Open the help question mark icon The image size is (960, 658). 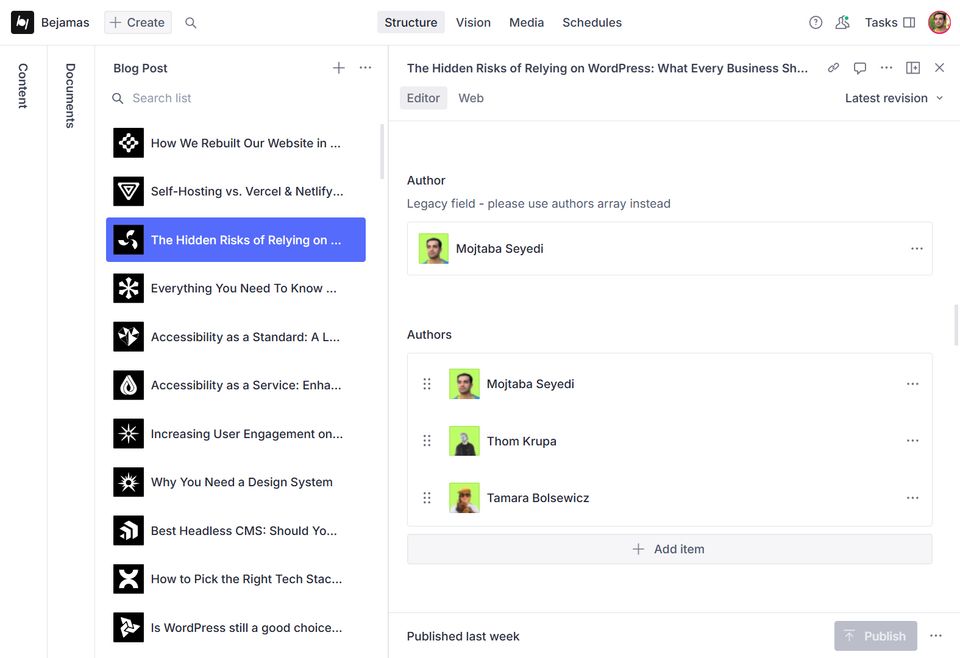coord(815,21)
